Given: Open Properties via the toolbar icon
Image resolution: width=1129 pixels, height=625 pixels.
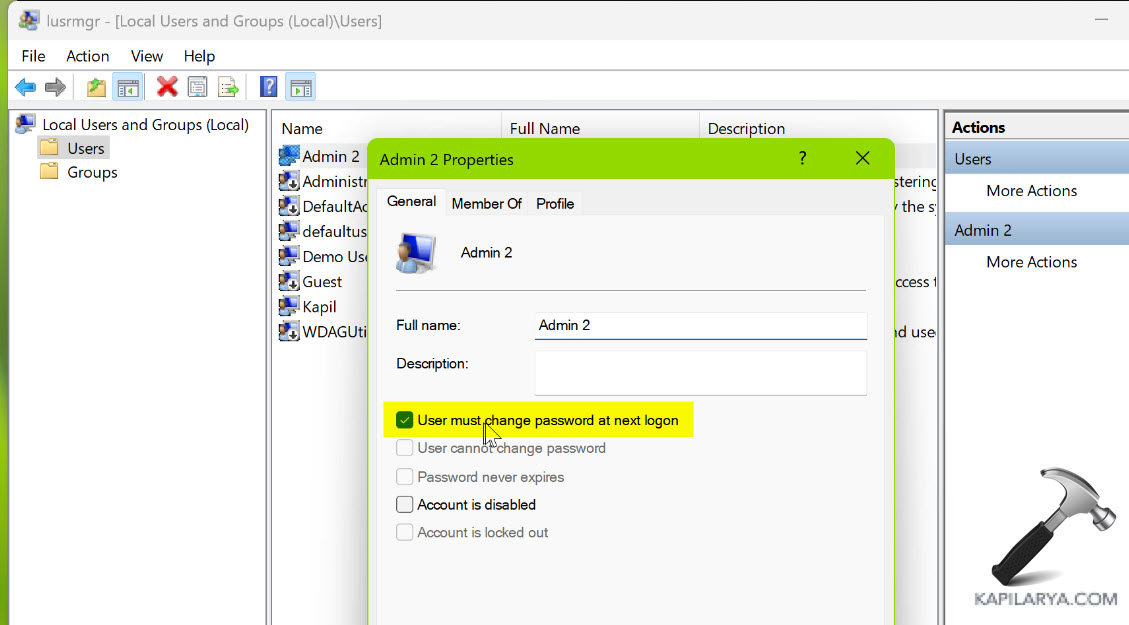Looking at the screenshot, I should [198, 87].
